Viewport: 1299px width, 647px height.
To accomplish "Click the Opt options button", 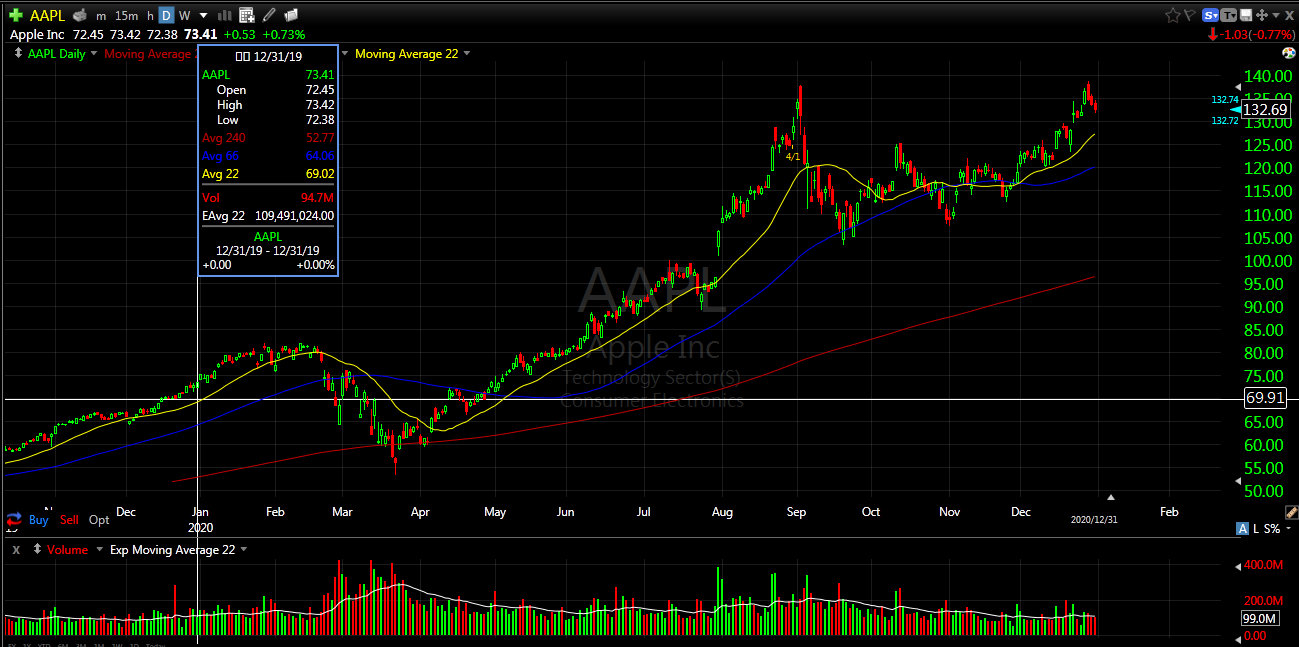I will (x=99, y=520).
